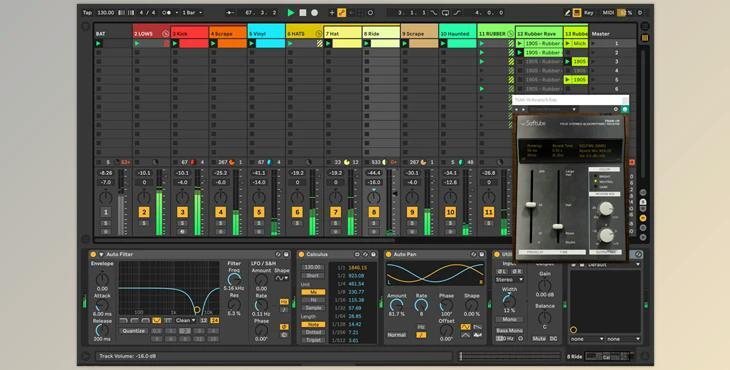Click the Auto Filter Freq knob
Viewport: 730px width, 370px height.
[x=234, y=279]
